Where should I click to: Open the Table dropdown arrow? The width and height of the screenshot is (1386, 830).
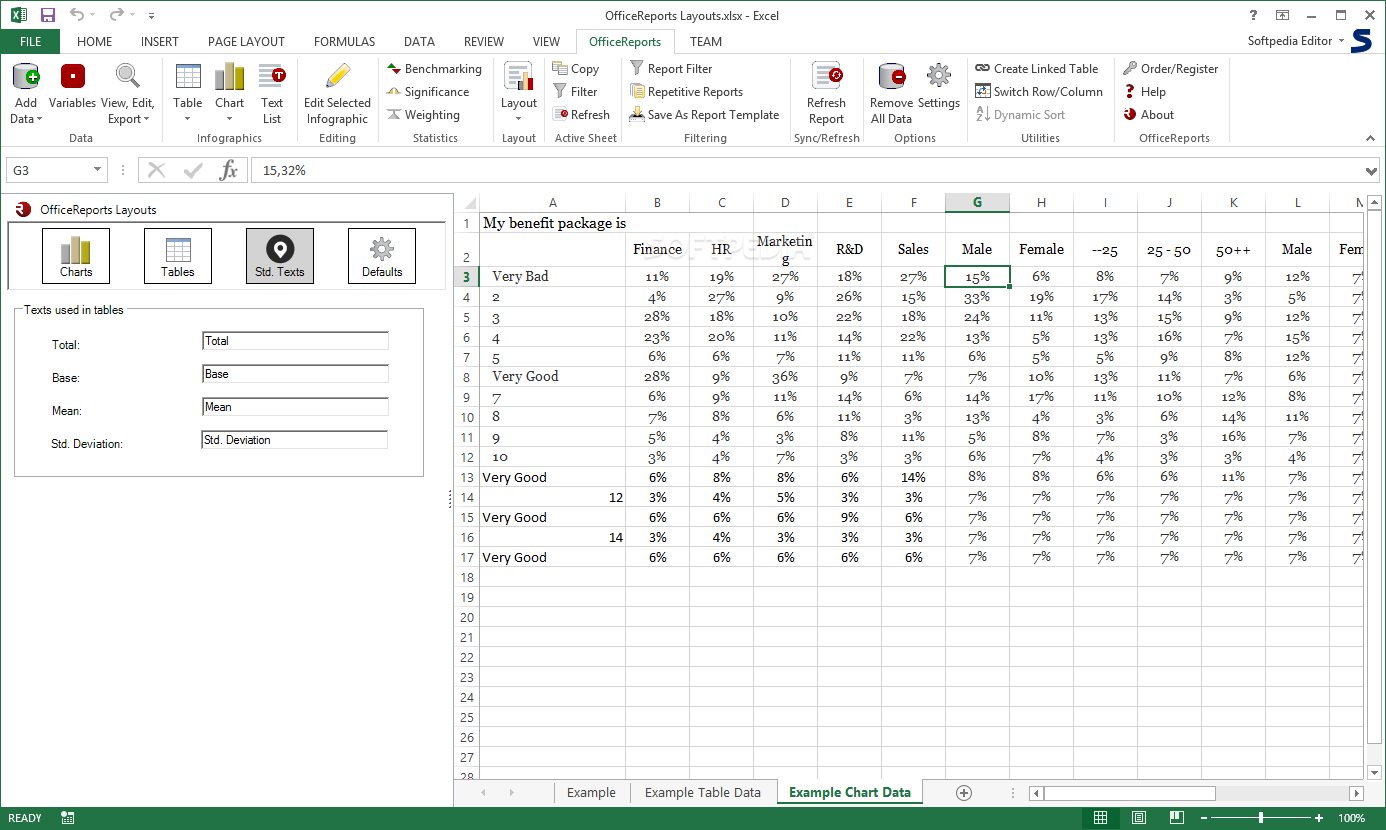coord(188,120)
